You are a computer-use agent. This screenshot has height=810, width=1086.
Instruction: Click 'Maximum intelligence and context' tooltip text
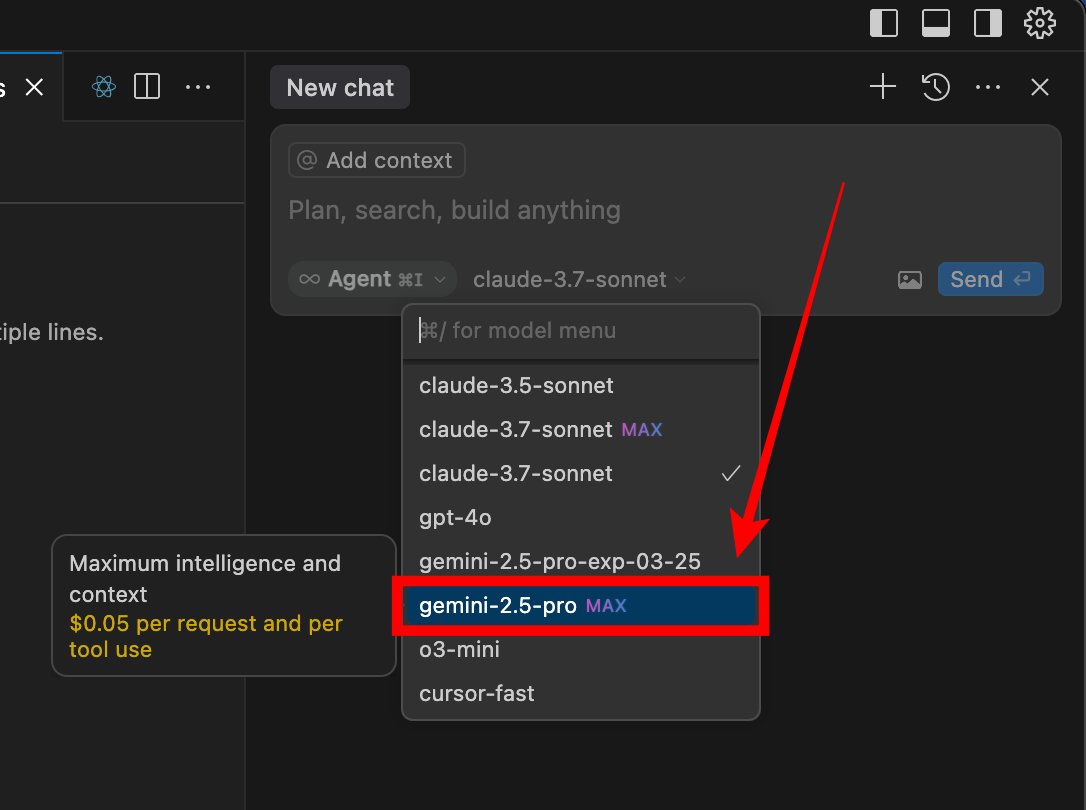[x=205, y=579]
